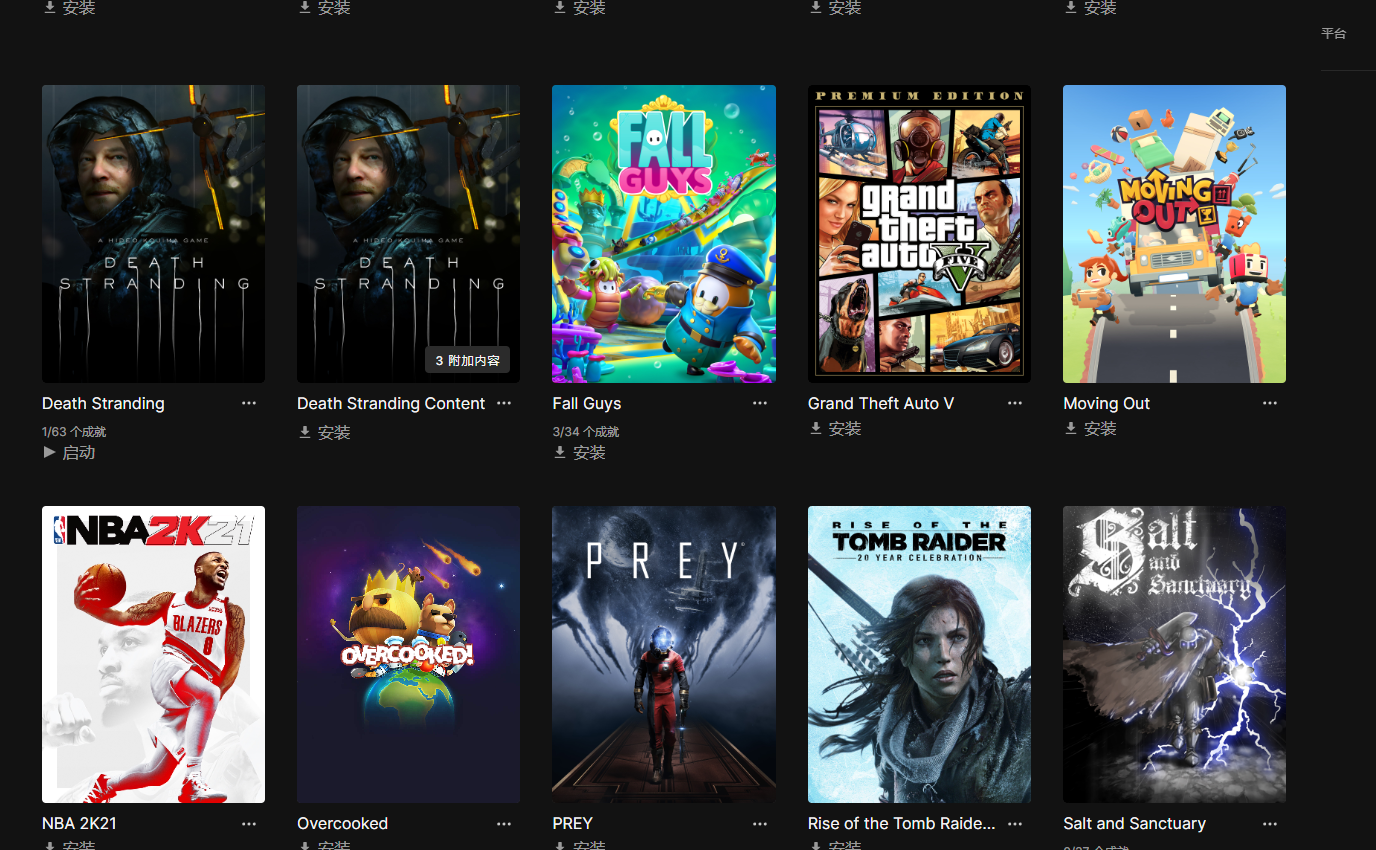This screenshot has width=1376, height=850.
Task: Click the 1/63 个成就 achievements text
Action: 74,432
